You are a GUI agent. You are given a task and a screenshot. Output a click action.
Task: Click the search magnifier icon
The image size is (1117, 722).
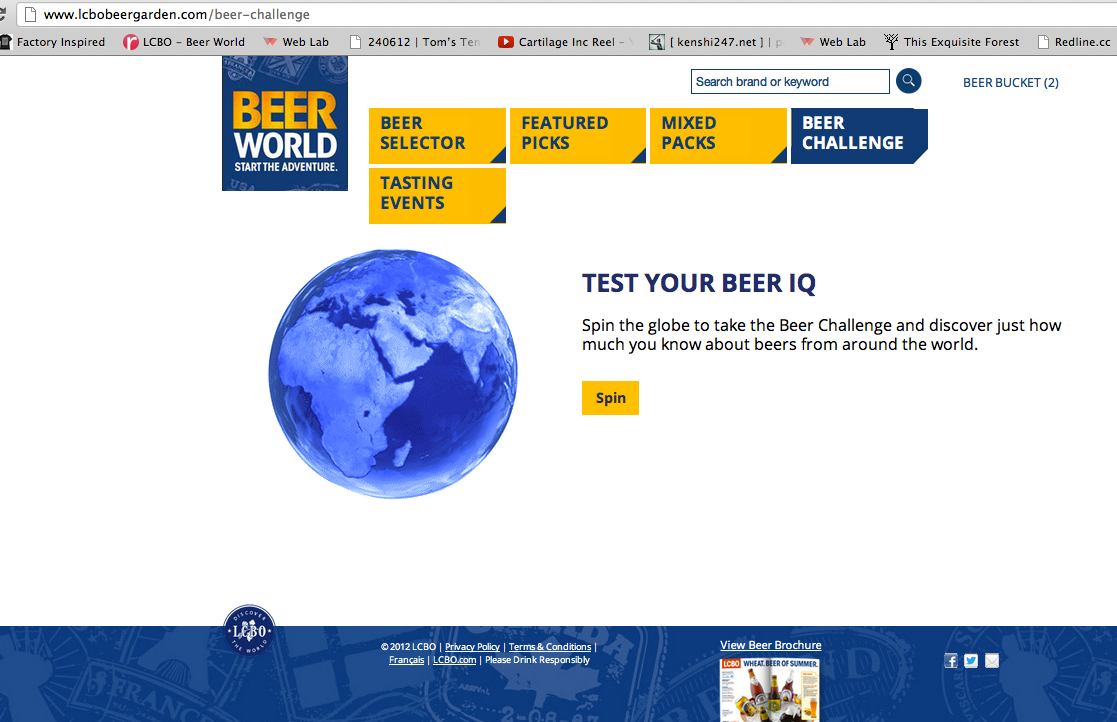coord(908,80)
